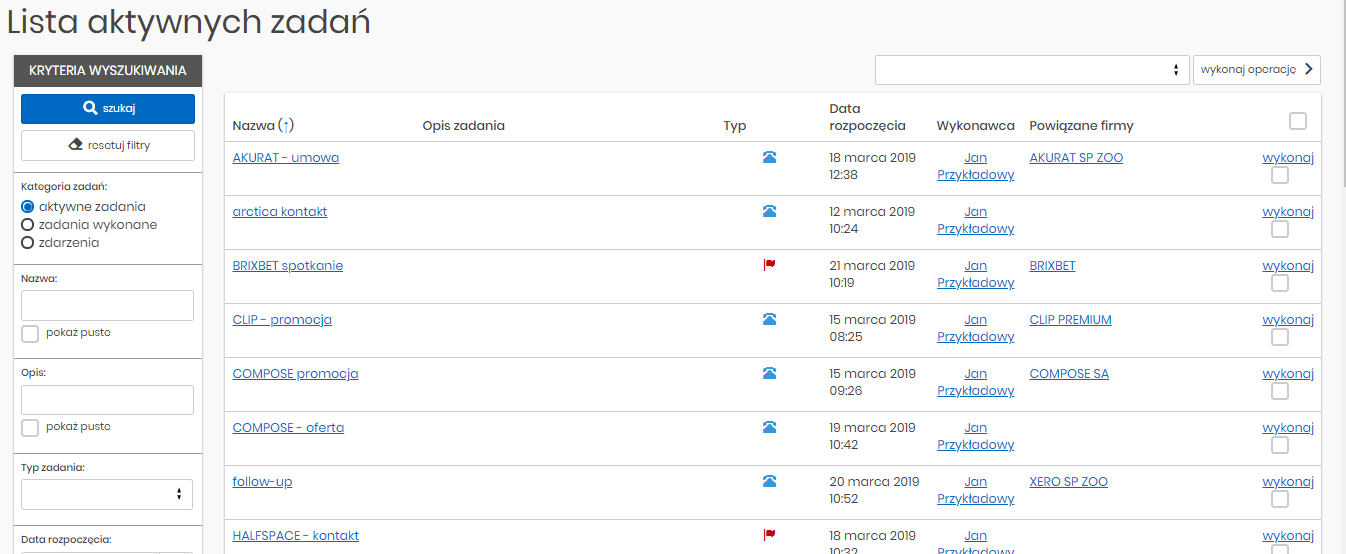Click the red flag icon for HALFSPACE - kontakt
This screenshot has width=1346, height=554.
(x=769, y=535)
